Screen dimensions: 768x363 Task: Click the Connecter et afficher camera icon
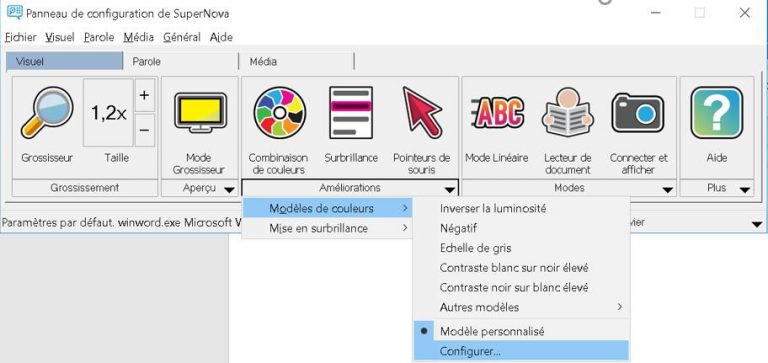coord(638,113)
